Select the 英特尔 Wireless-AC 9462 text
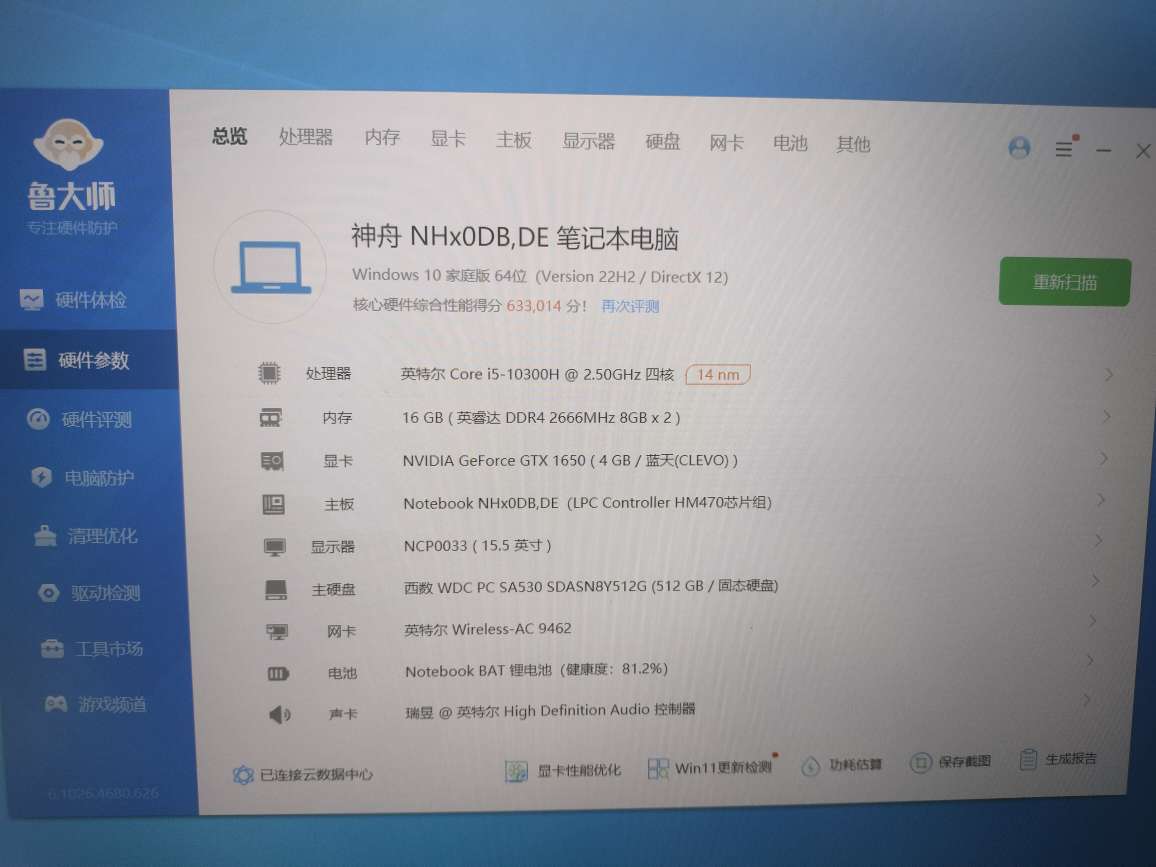 click(x=487, y=629)
